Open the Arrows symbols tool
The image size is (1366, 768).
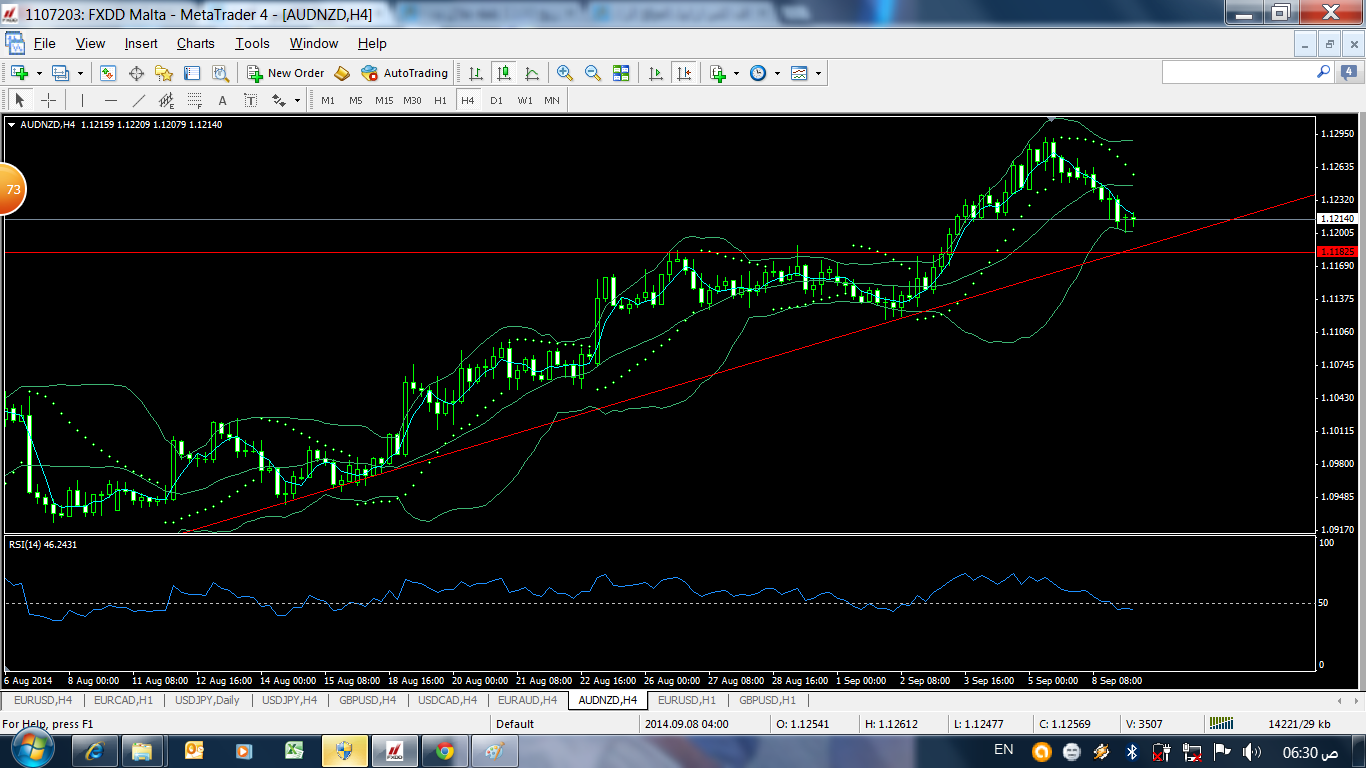(278, 100)
